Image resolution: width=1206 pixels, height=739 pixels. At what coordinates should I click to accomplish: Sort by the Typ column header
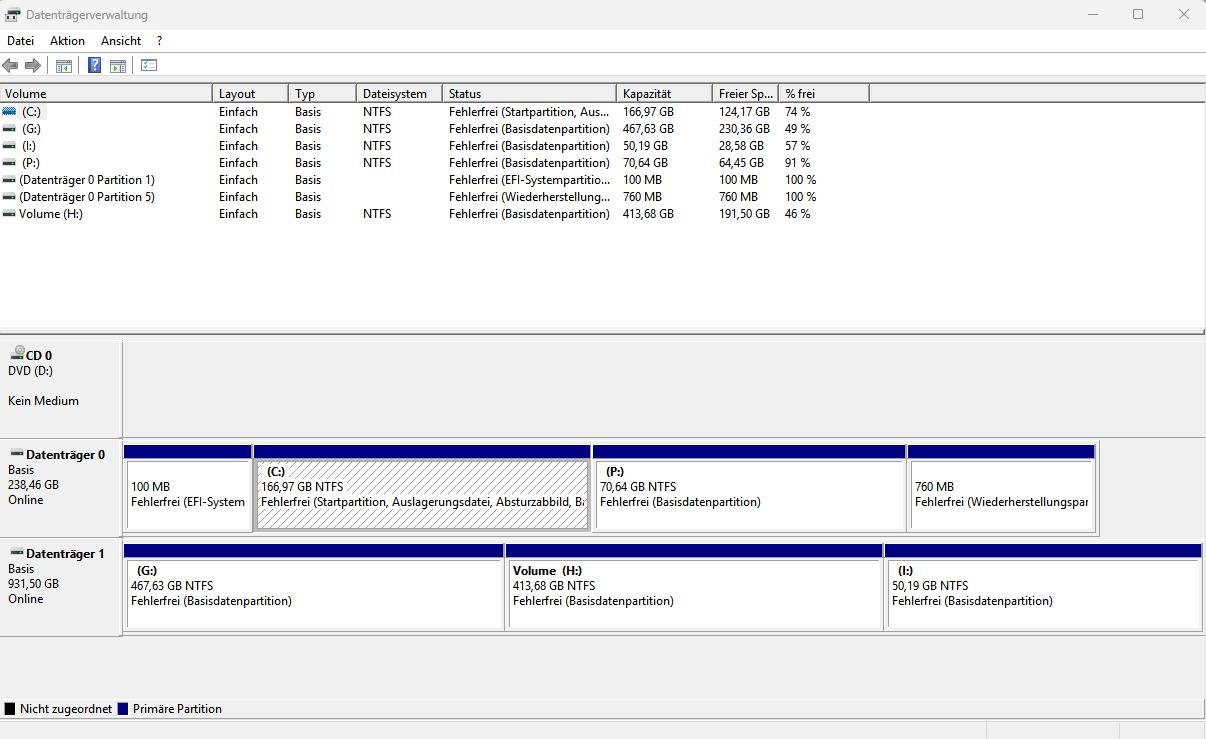pos(322,94)
